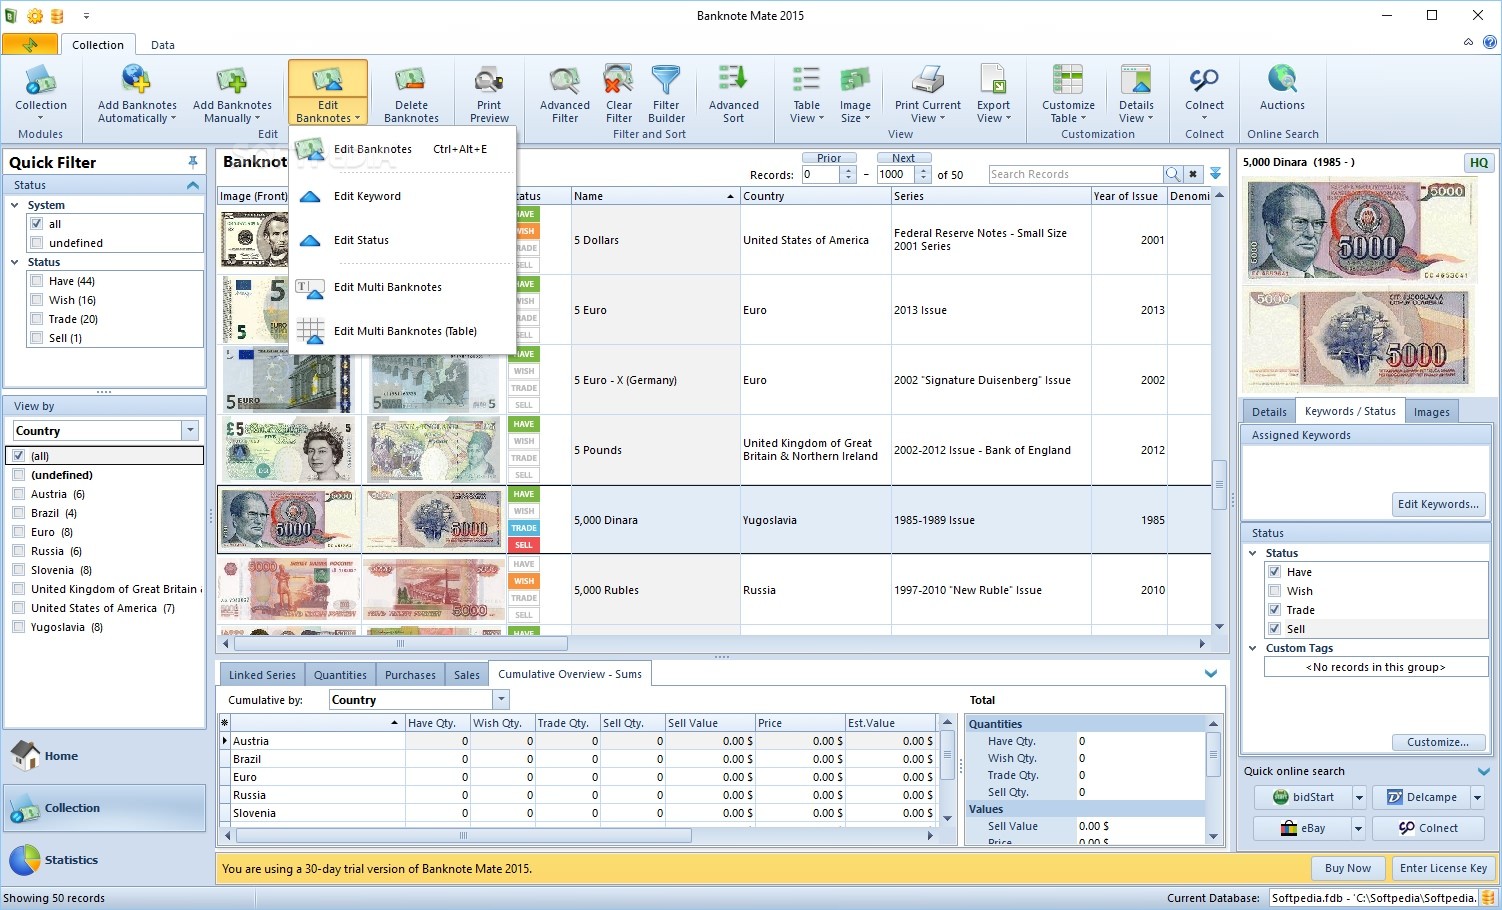1502x910 pixels.
Task: Open the Decampe dropdown arrow
Action: coord(1477,797)
